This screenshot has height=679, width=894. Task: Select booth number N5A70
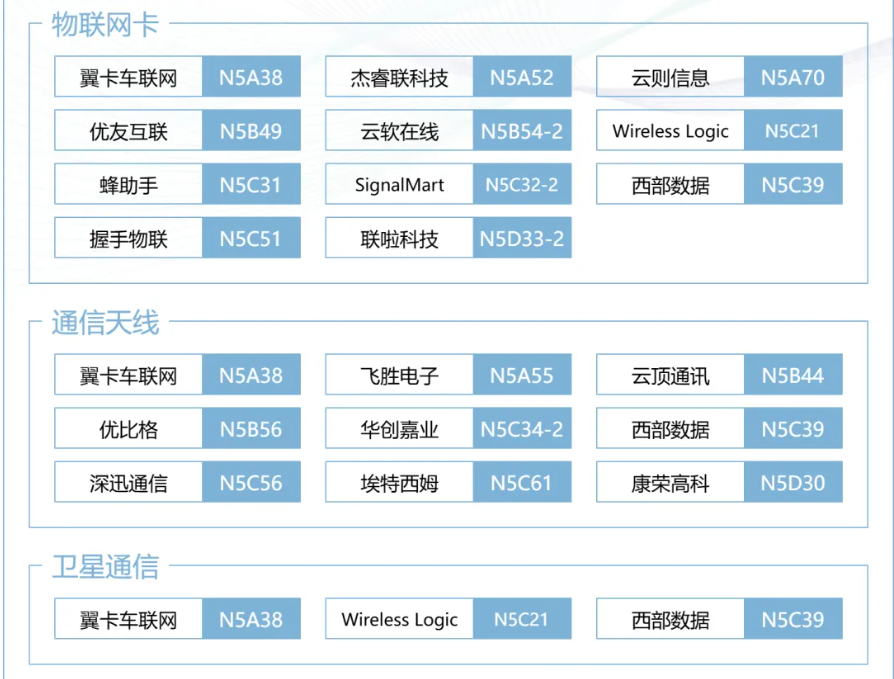pyautogui.click(x=793, y=77)
